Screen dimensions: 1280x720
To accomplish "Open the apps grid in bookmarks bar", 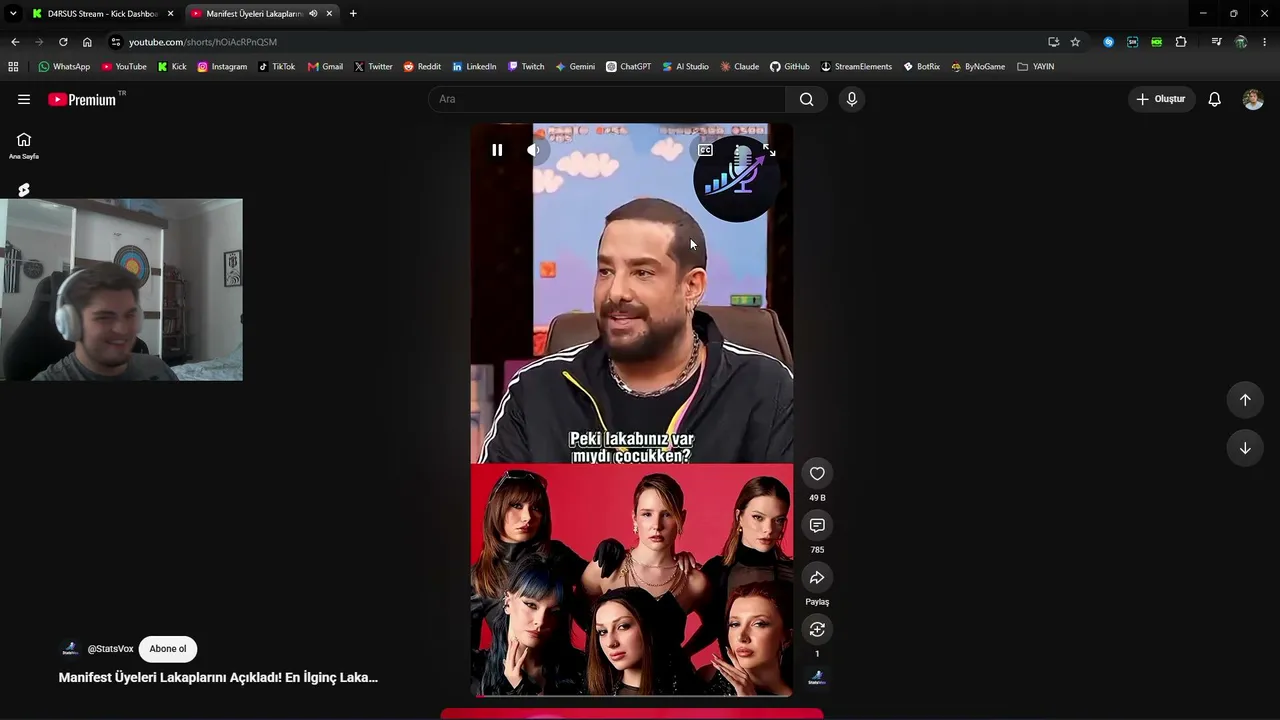I will [x=13, y=67].
